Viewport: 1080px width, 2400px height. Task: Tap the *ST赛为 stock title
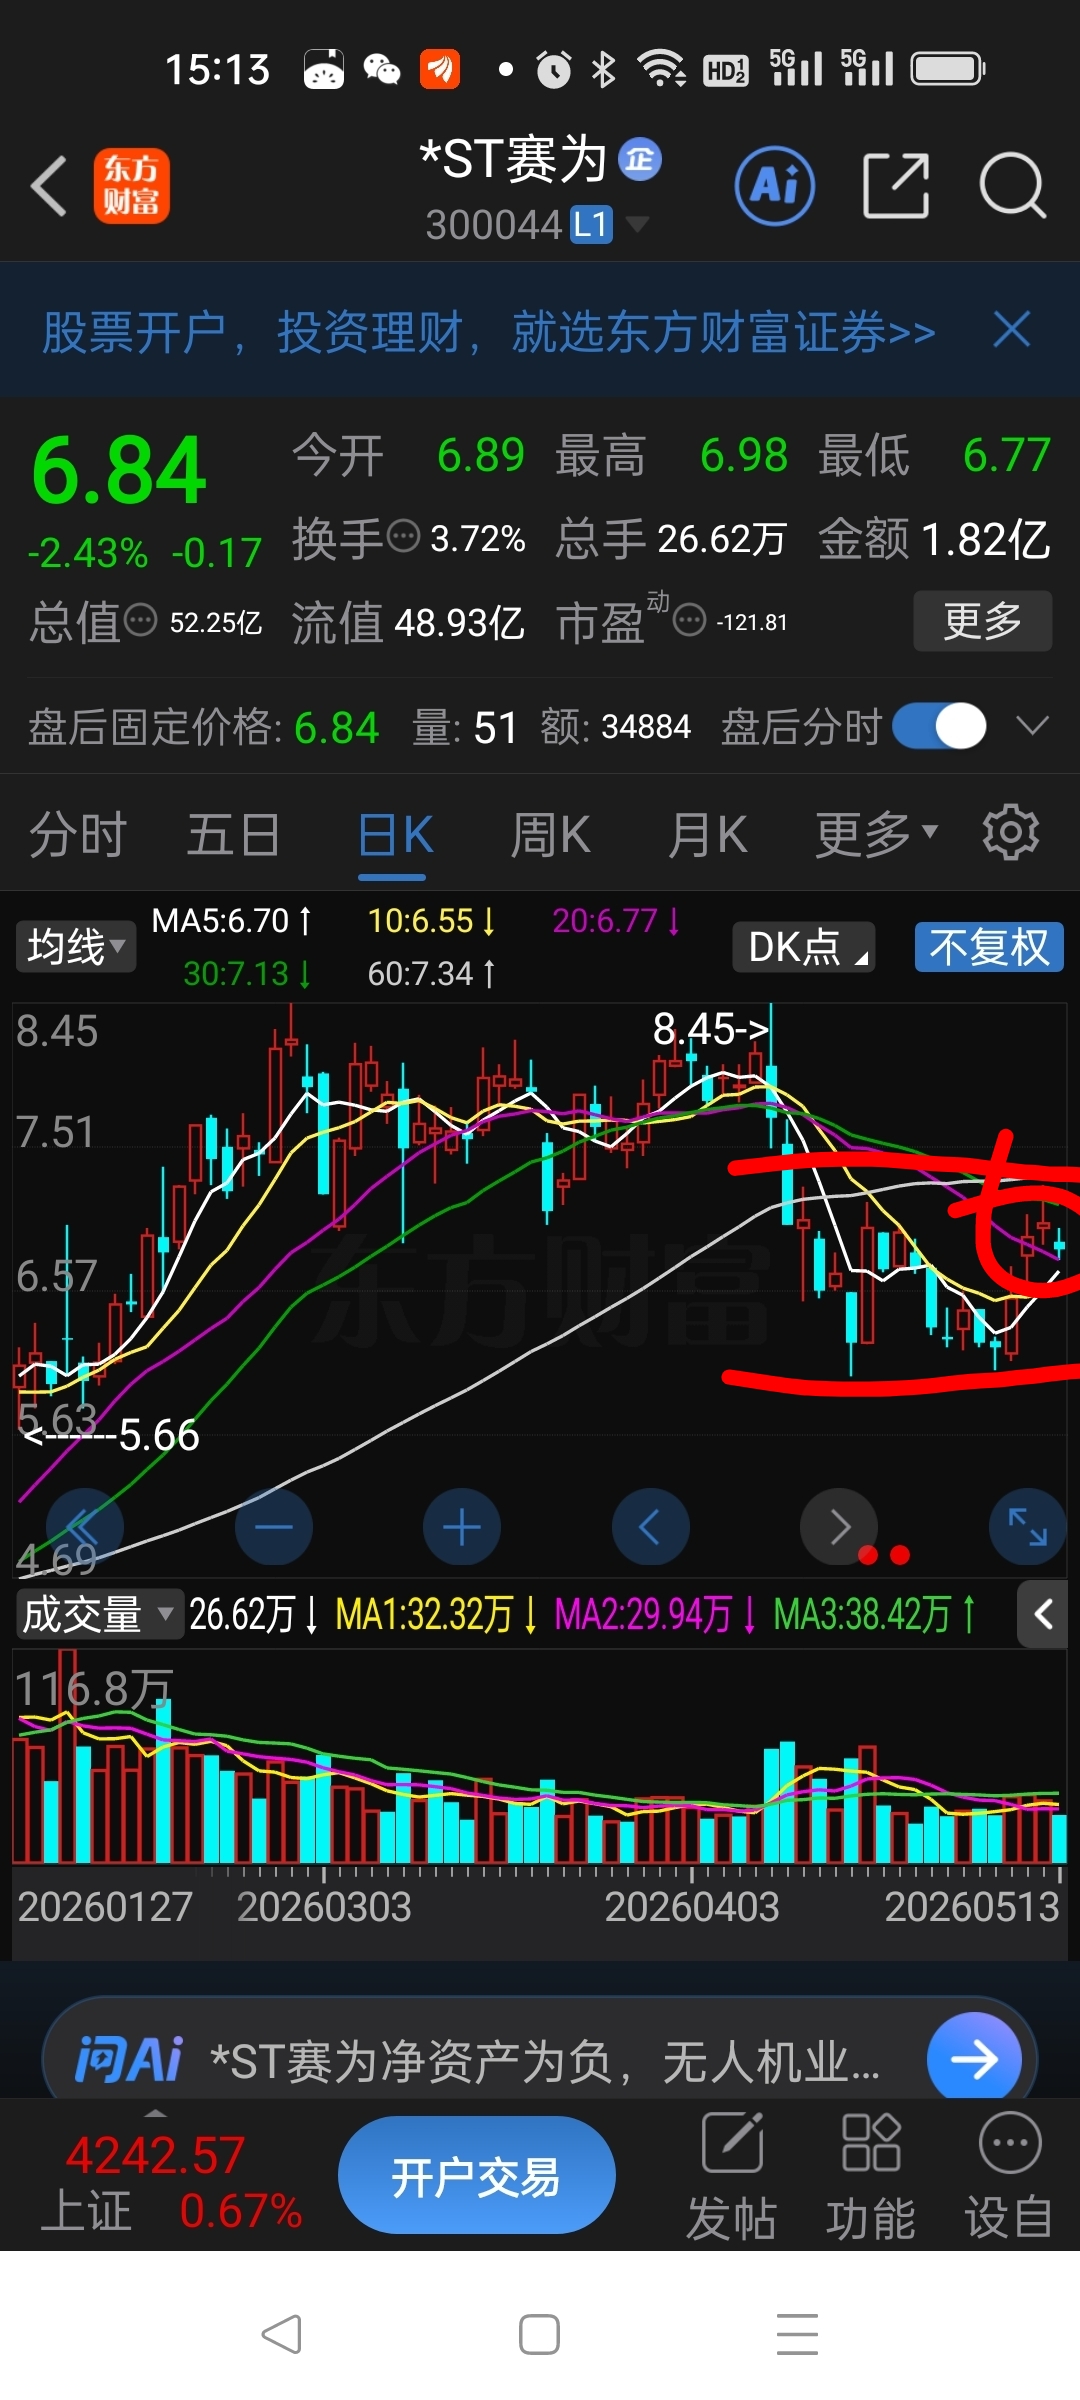tap(513, 159)
